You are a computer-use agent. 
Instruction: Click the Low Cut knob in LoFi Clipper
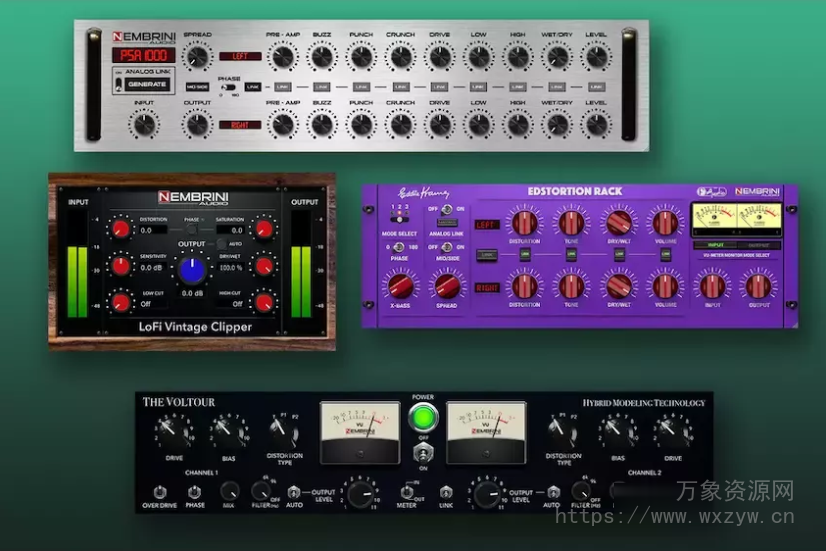coord(121,302)
